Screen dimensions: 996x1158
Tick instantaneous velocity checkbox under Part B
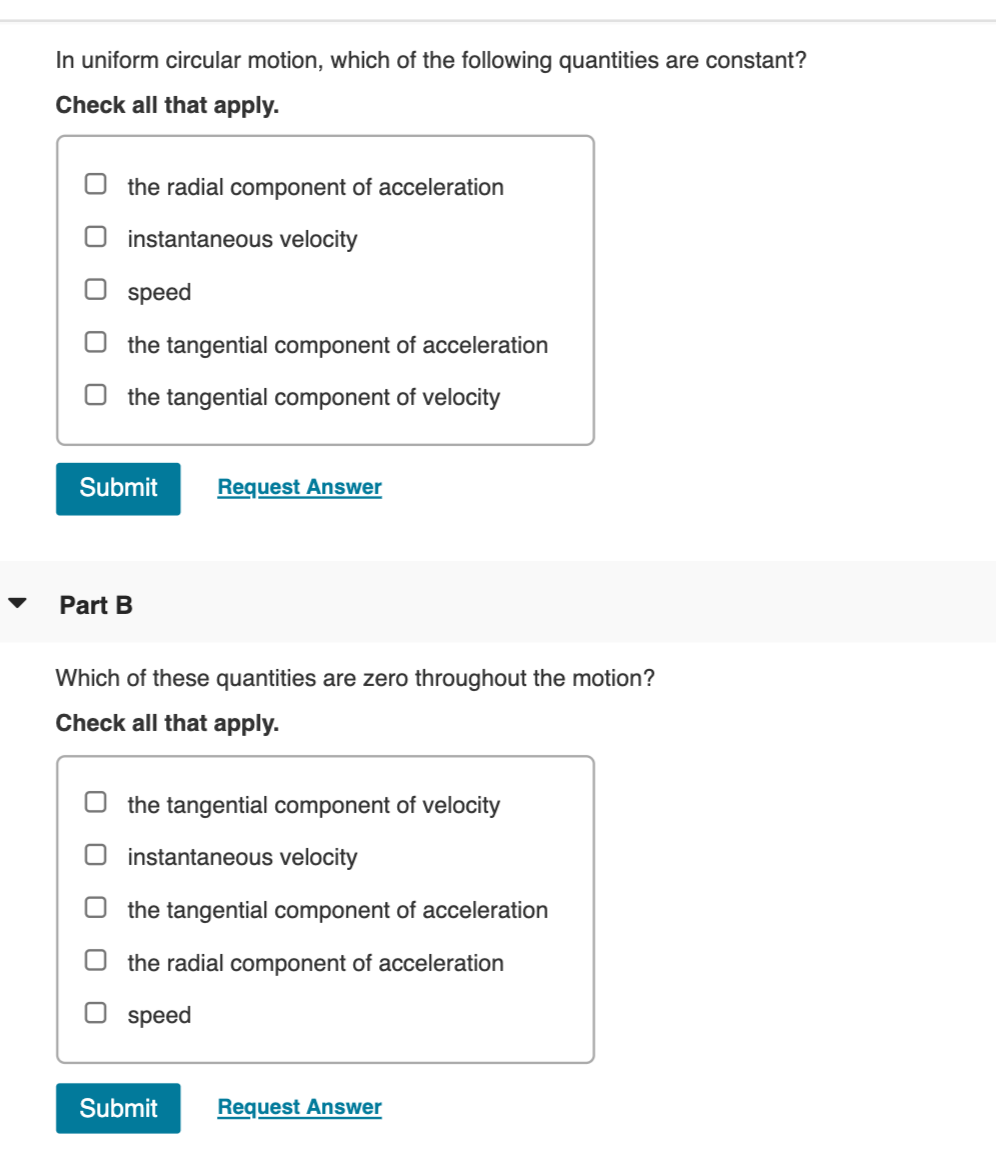pyautogui.click(x=95, y=856)
